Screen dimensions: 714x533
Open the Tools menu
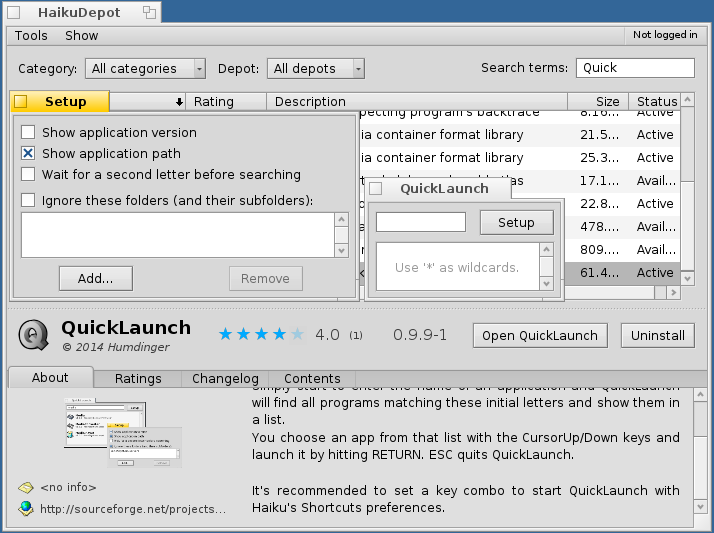pyautogui.click(x=31, y=36)
